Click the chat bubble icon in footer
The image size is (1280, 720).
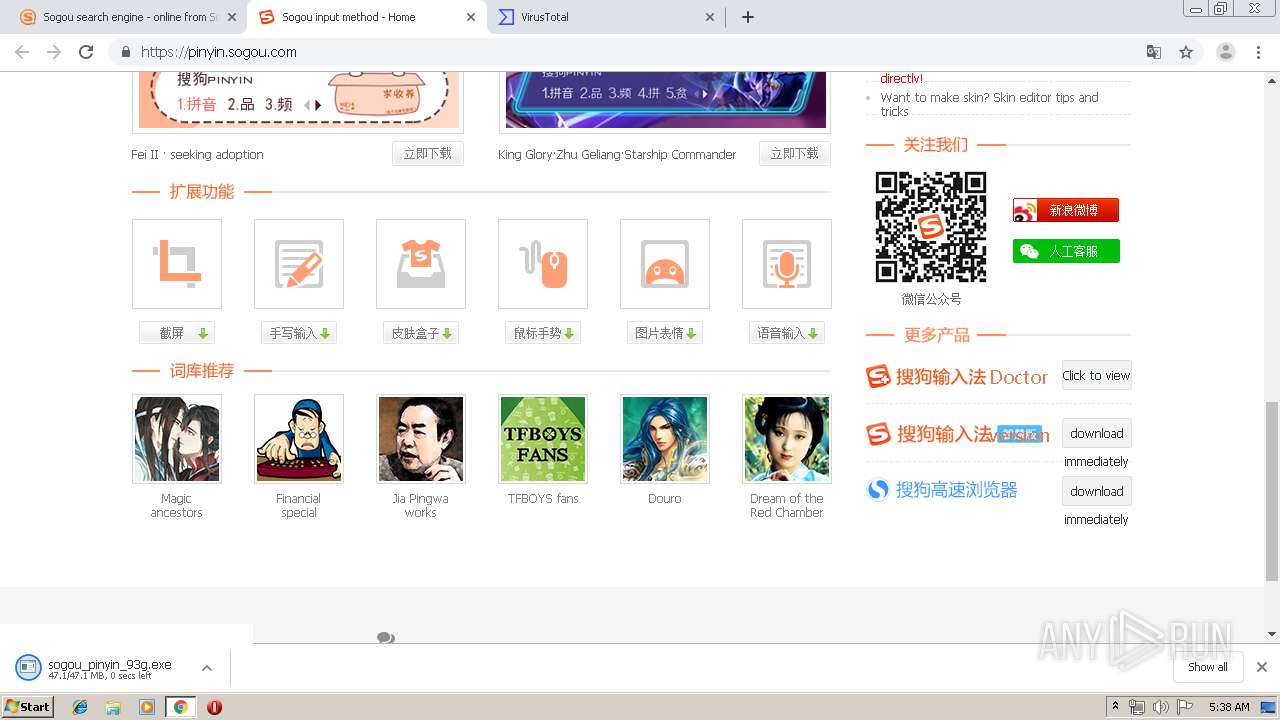click(x=385, y=638)
